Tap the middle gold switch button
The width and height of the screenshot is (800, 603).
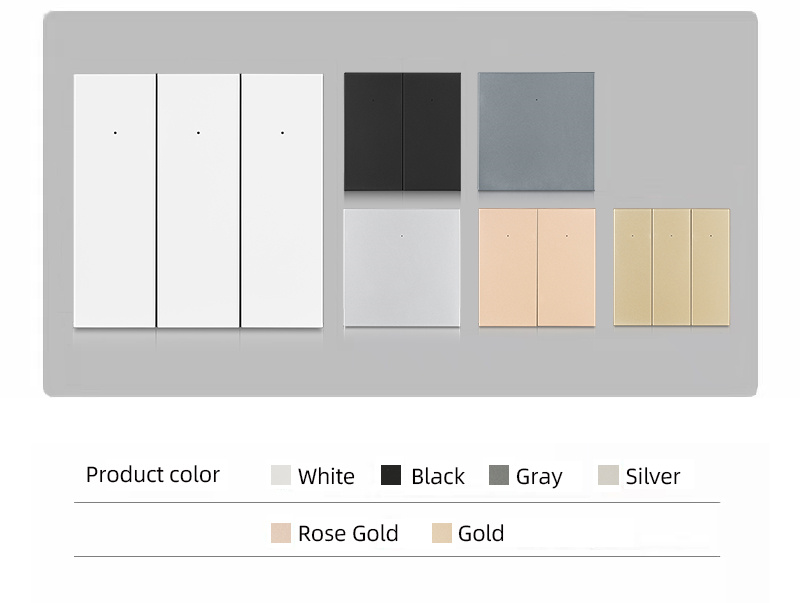pos(671,267)
